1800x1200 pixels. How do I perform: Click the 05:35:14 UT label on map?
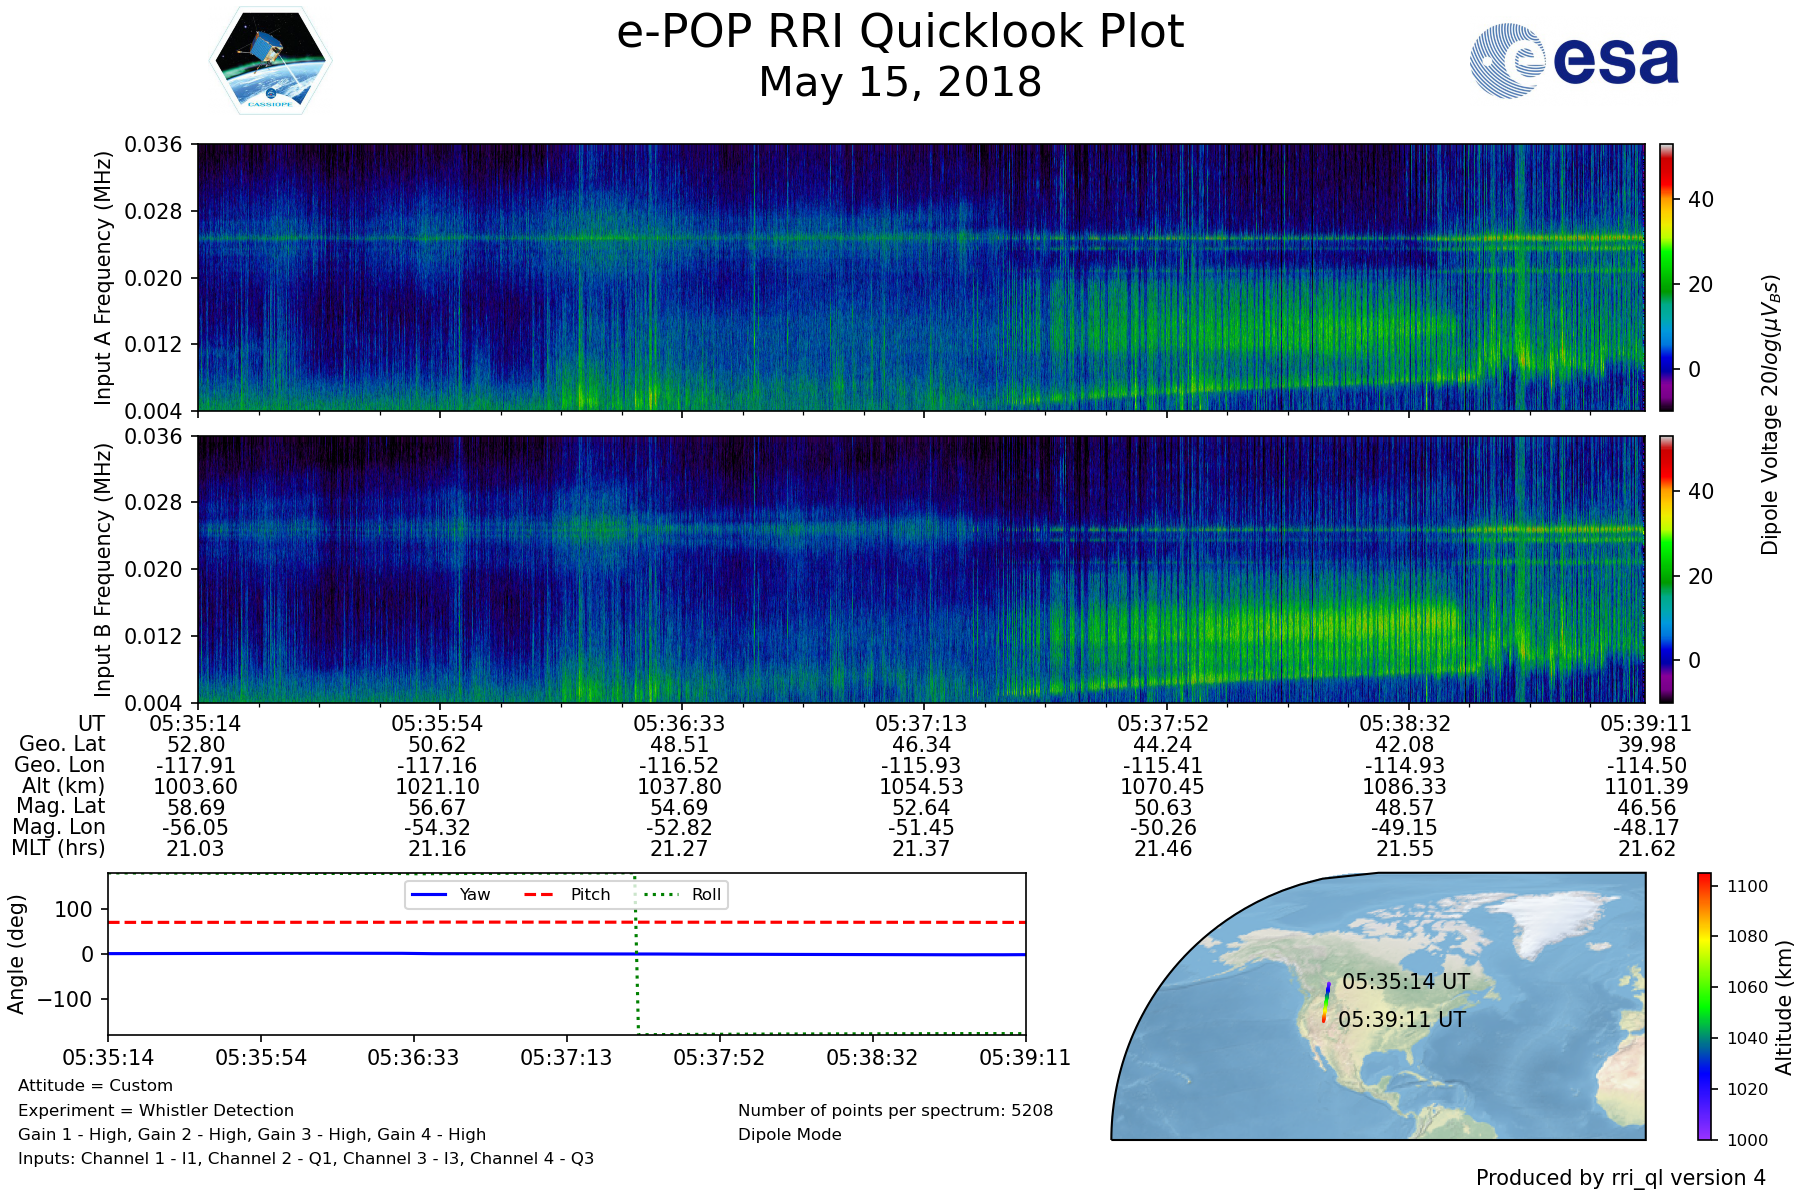(1406, 982)
